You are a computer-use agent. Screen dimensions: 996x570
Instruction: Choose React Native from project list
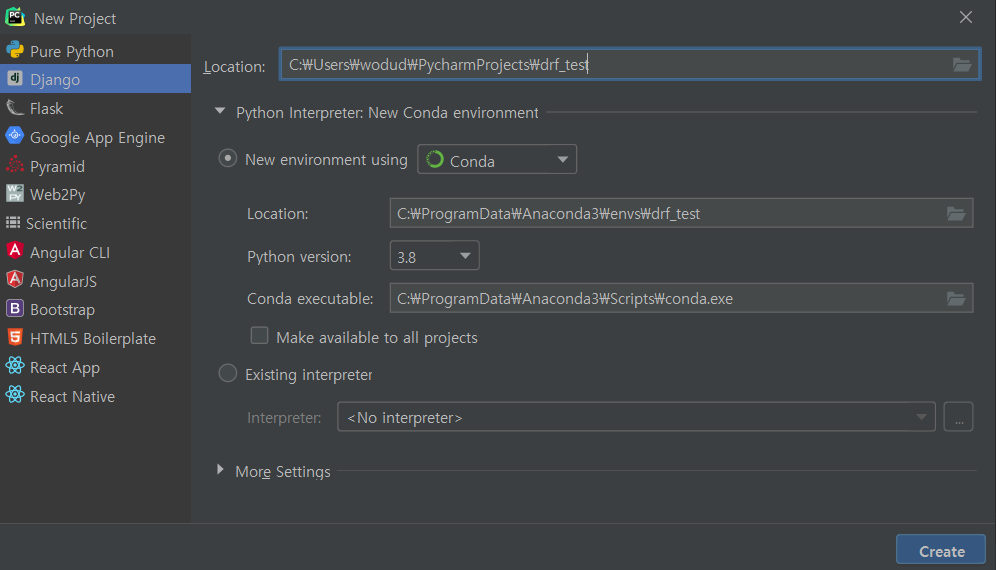(x=72, y=396)
